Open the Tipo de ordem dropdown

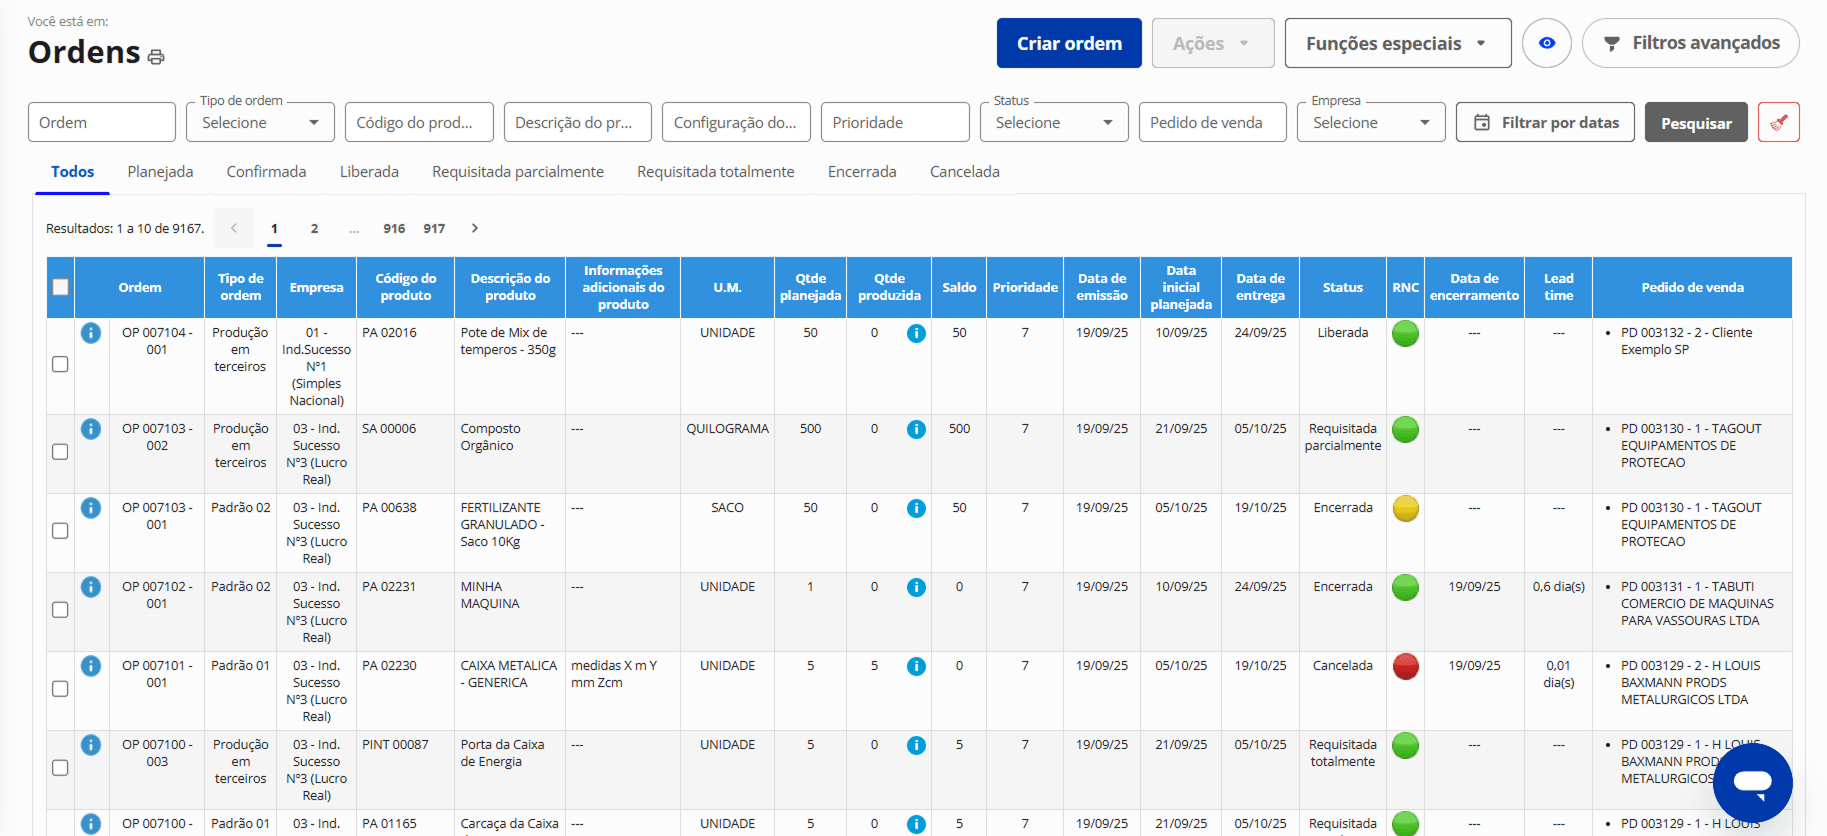coord(260,122)
